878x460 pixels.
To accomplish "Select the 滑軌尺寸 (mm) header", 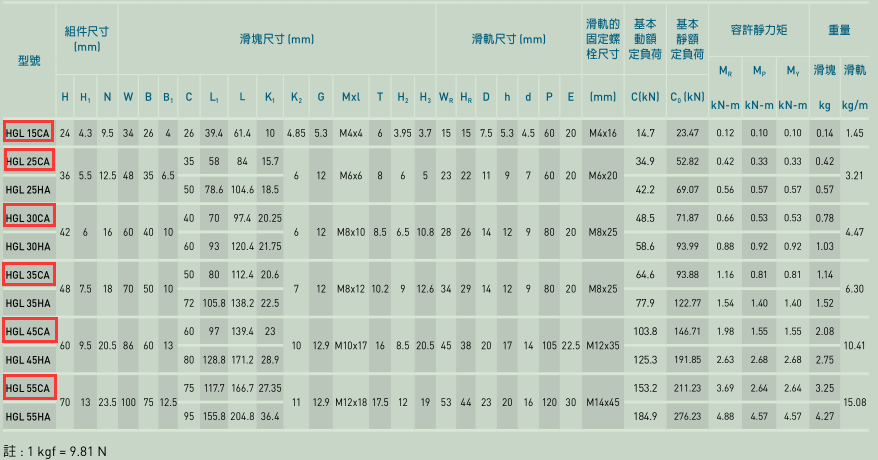I will pyautogui.click(x=508, y=39).
